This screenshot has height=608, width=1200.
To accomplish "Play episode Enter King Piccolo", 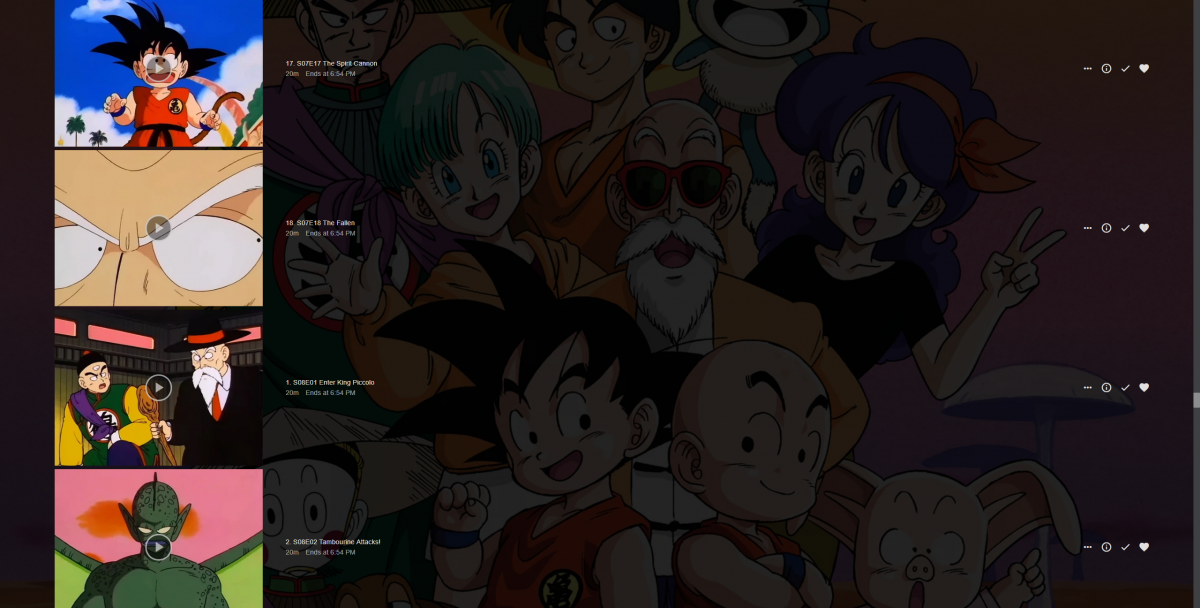I will point(158,387).
